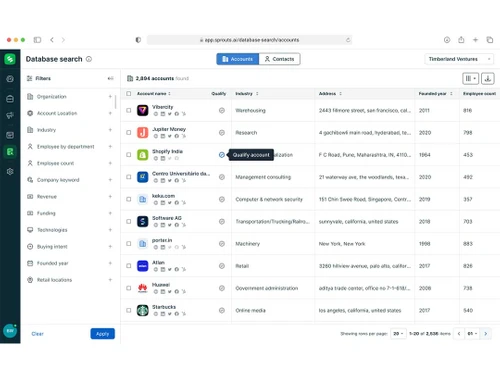Open the highlighted database search sidebar icon

click(10, 152)
